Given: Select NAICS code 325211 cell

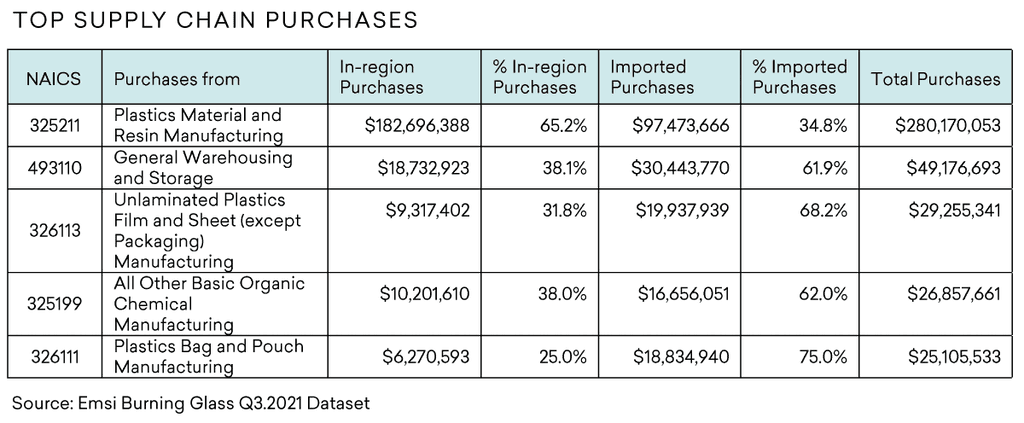Looking at the screenshot, I should click(x=55, y=125).
